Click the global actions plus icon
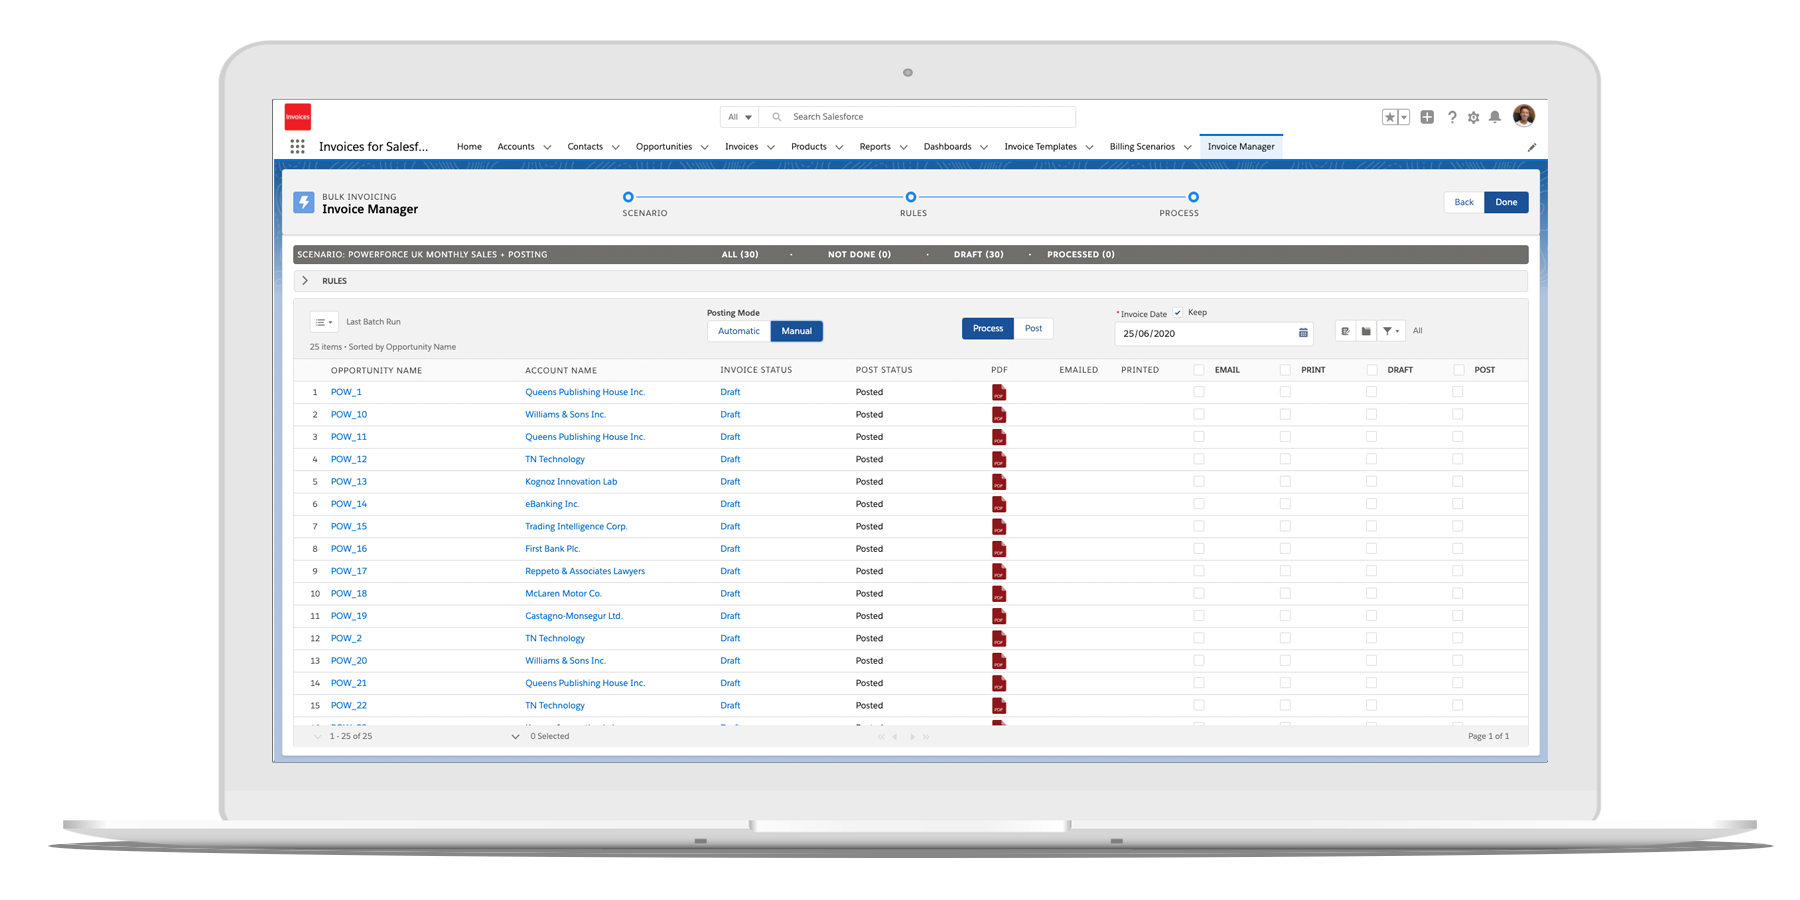The width and height of the screenshot is (1800, 900). coord(1427,117)
